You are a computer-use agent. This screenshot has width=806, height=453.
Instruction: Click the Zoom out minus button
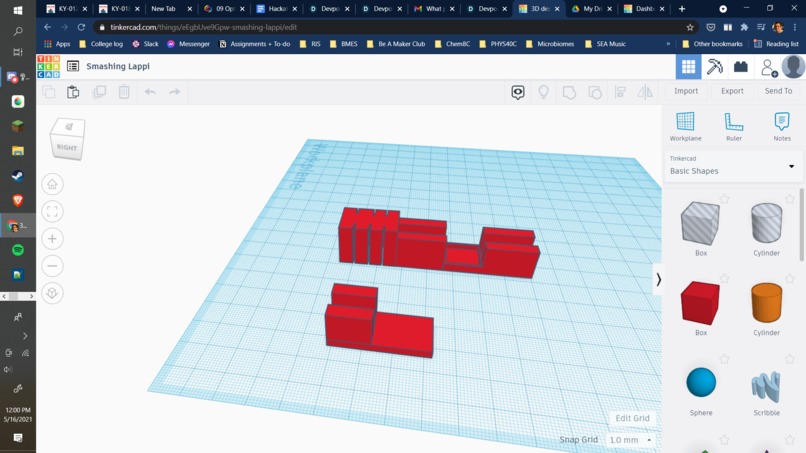click(x=52, y=266)
